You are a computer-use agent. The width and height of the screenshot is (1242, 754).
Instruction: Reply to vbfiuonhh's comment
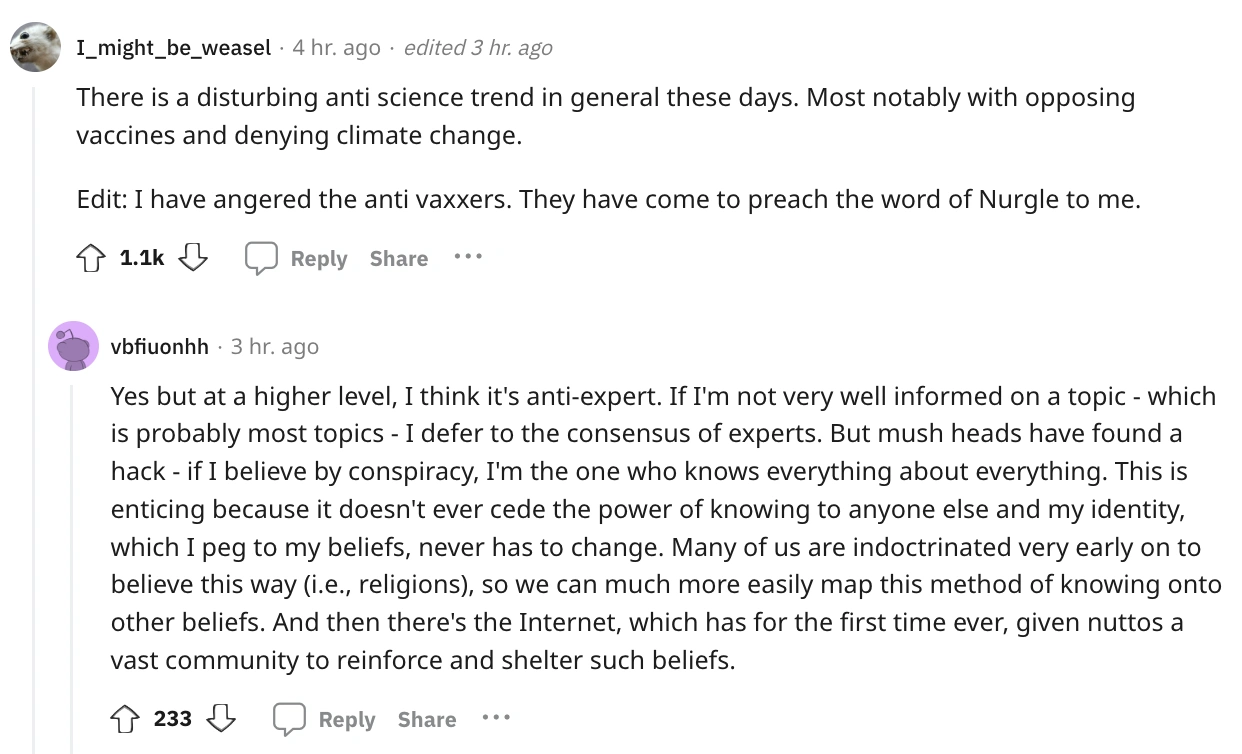pyautogui.click(x=325, y=720)
